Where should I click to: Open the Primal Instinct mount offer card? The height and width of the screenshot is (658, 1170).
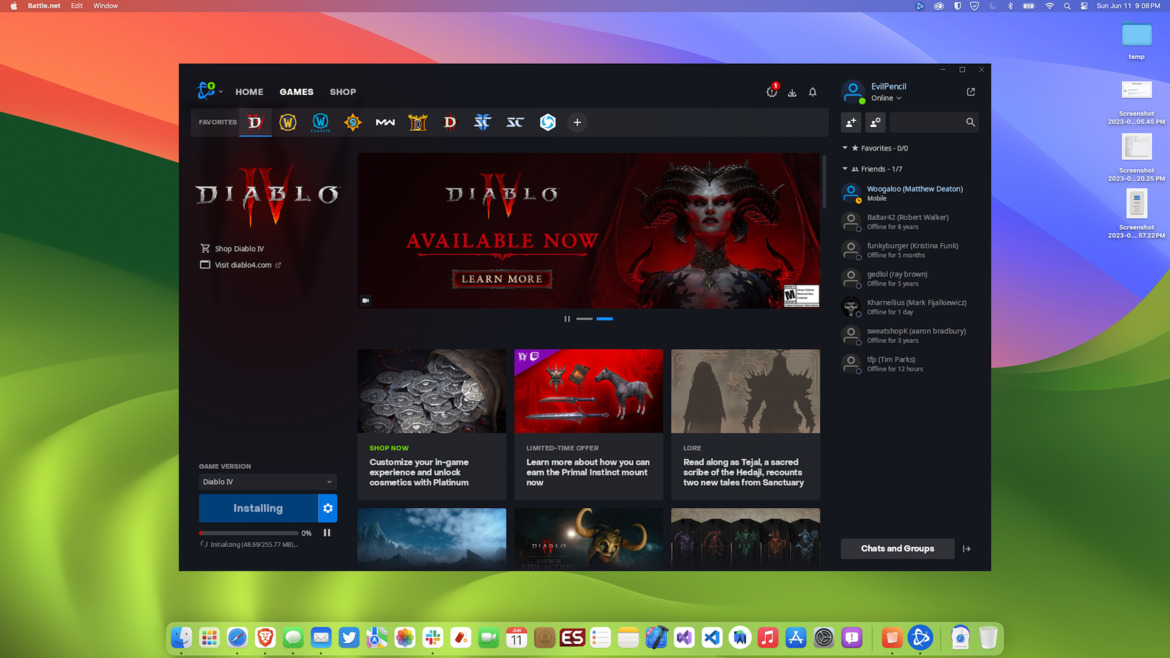point(588,424)
